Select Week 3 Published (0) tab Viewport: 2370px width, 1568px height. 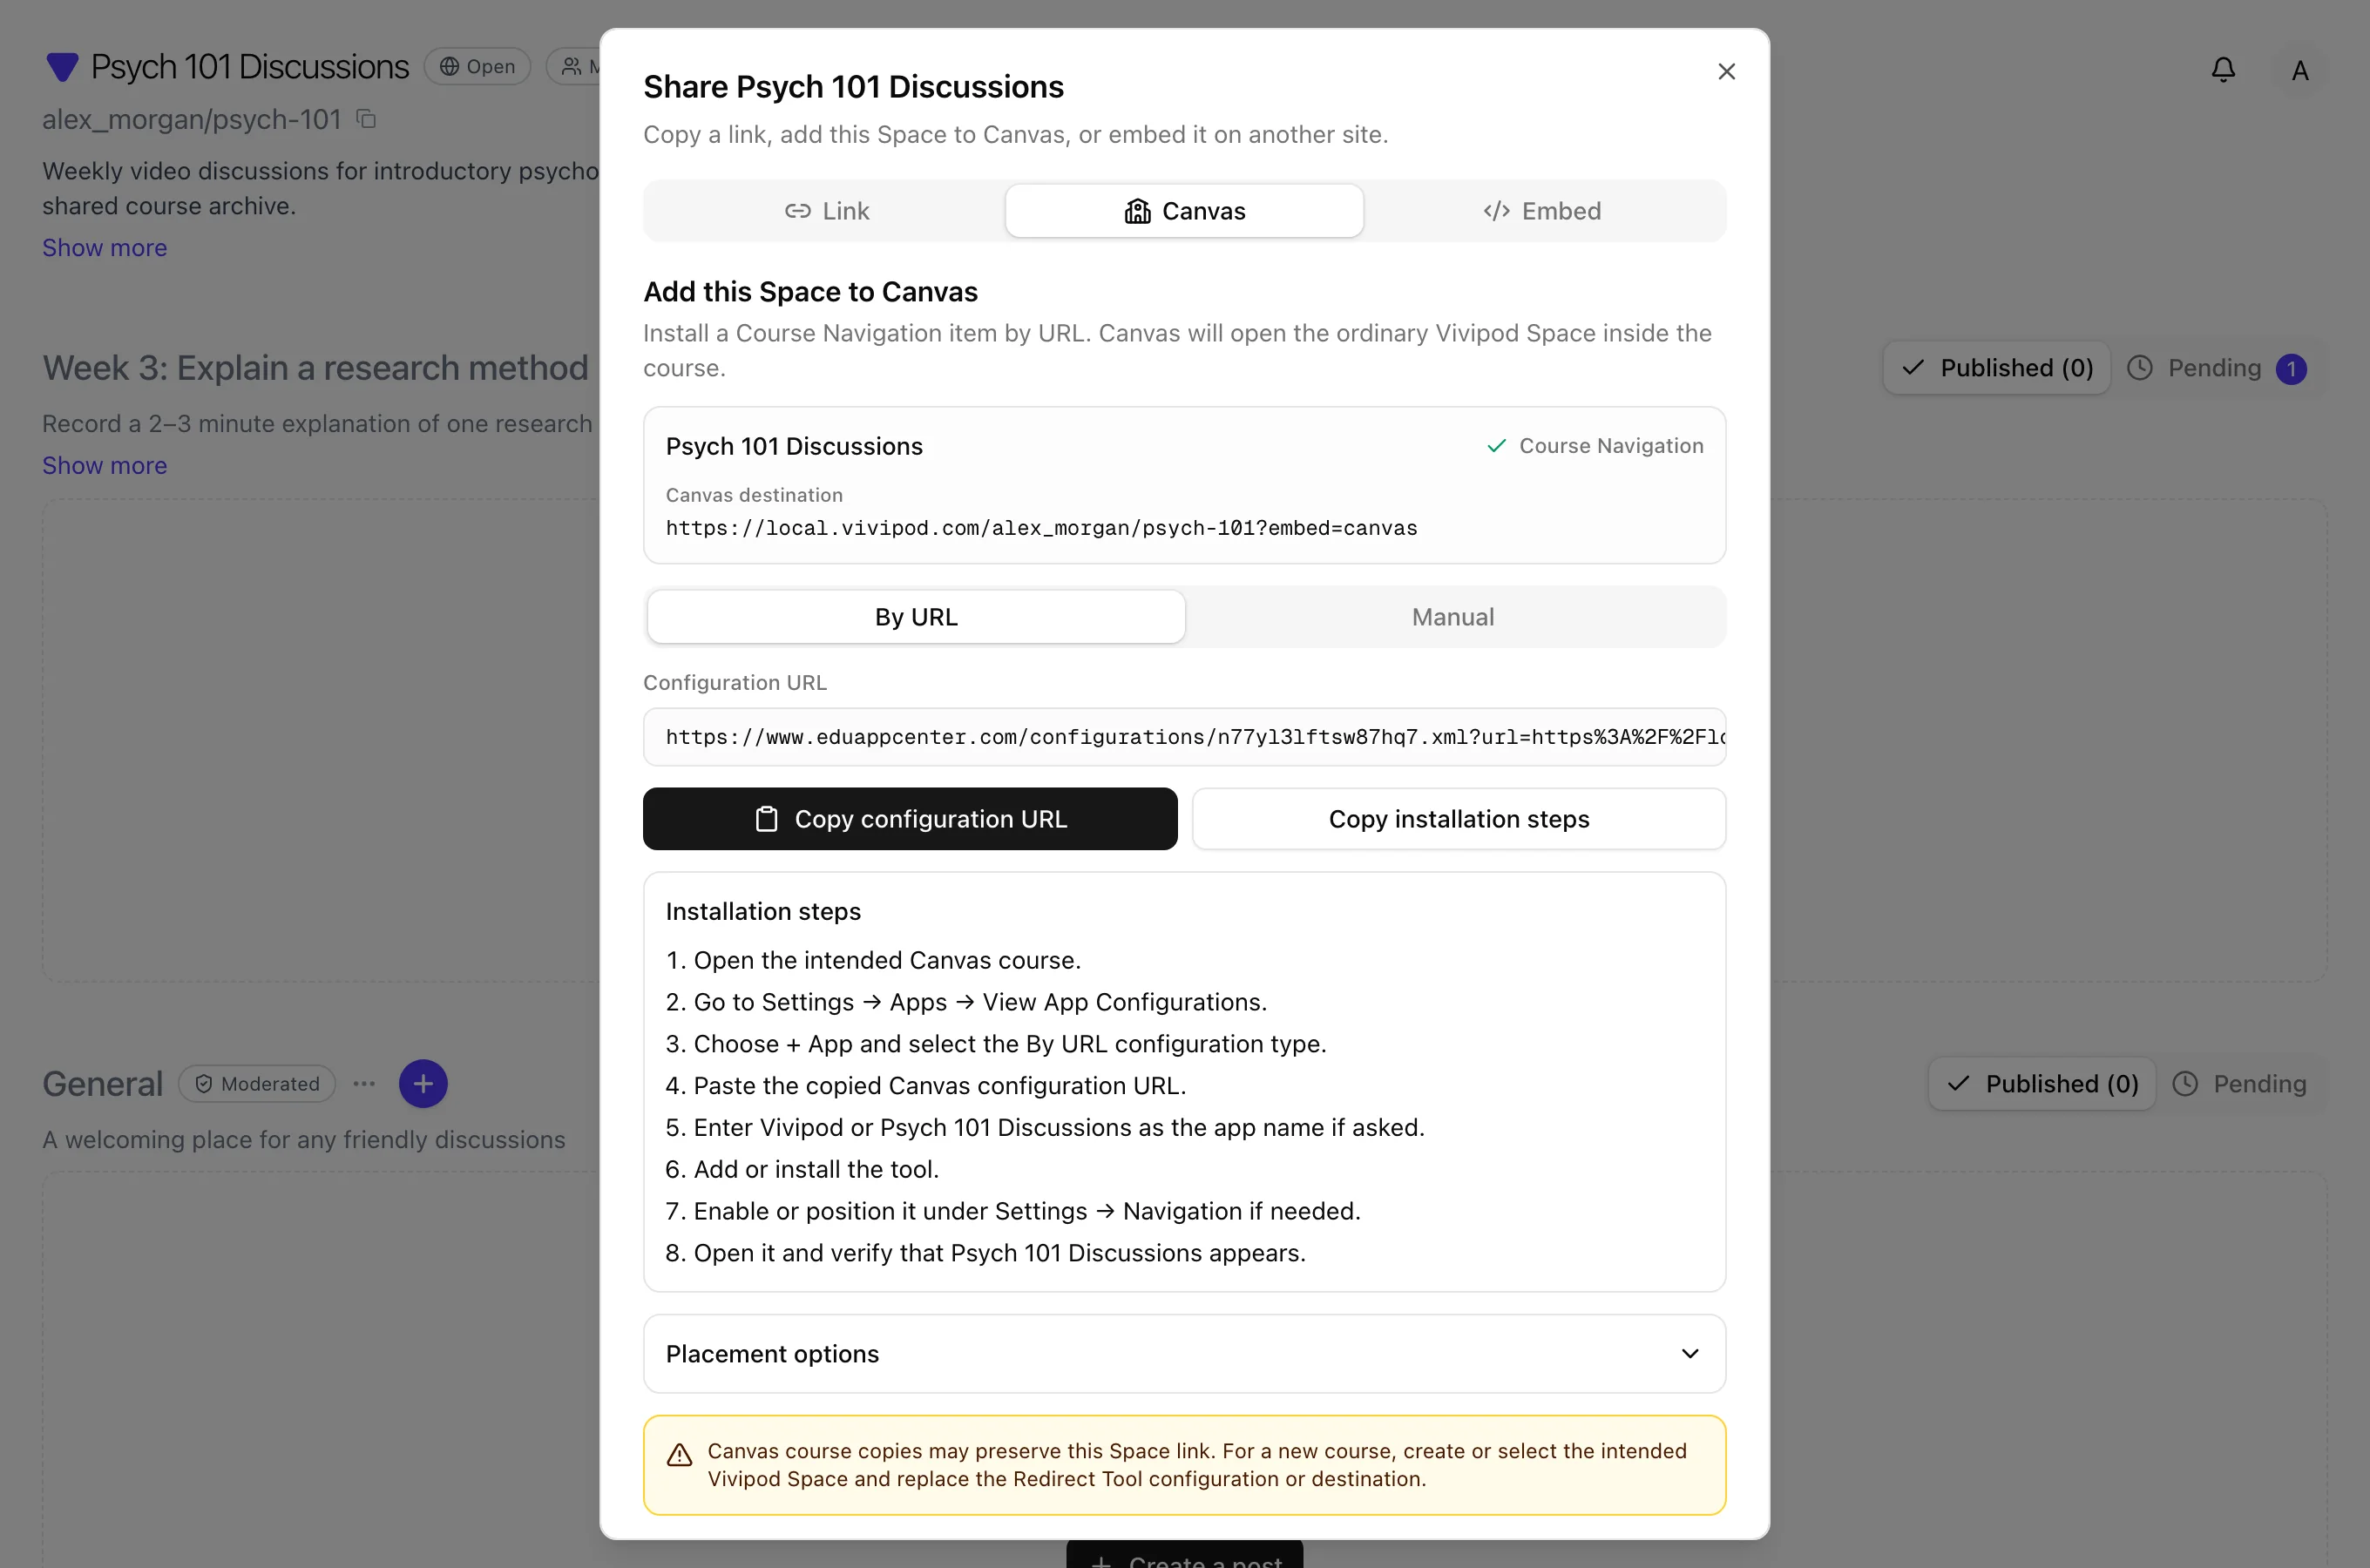tap(1996, 368)
